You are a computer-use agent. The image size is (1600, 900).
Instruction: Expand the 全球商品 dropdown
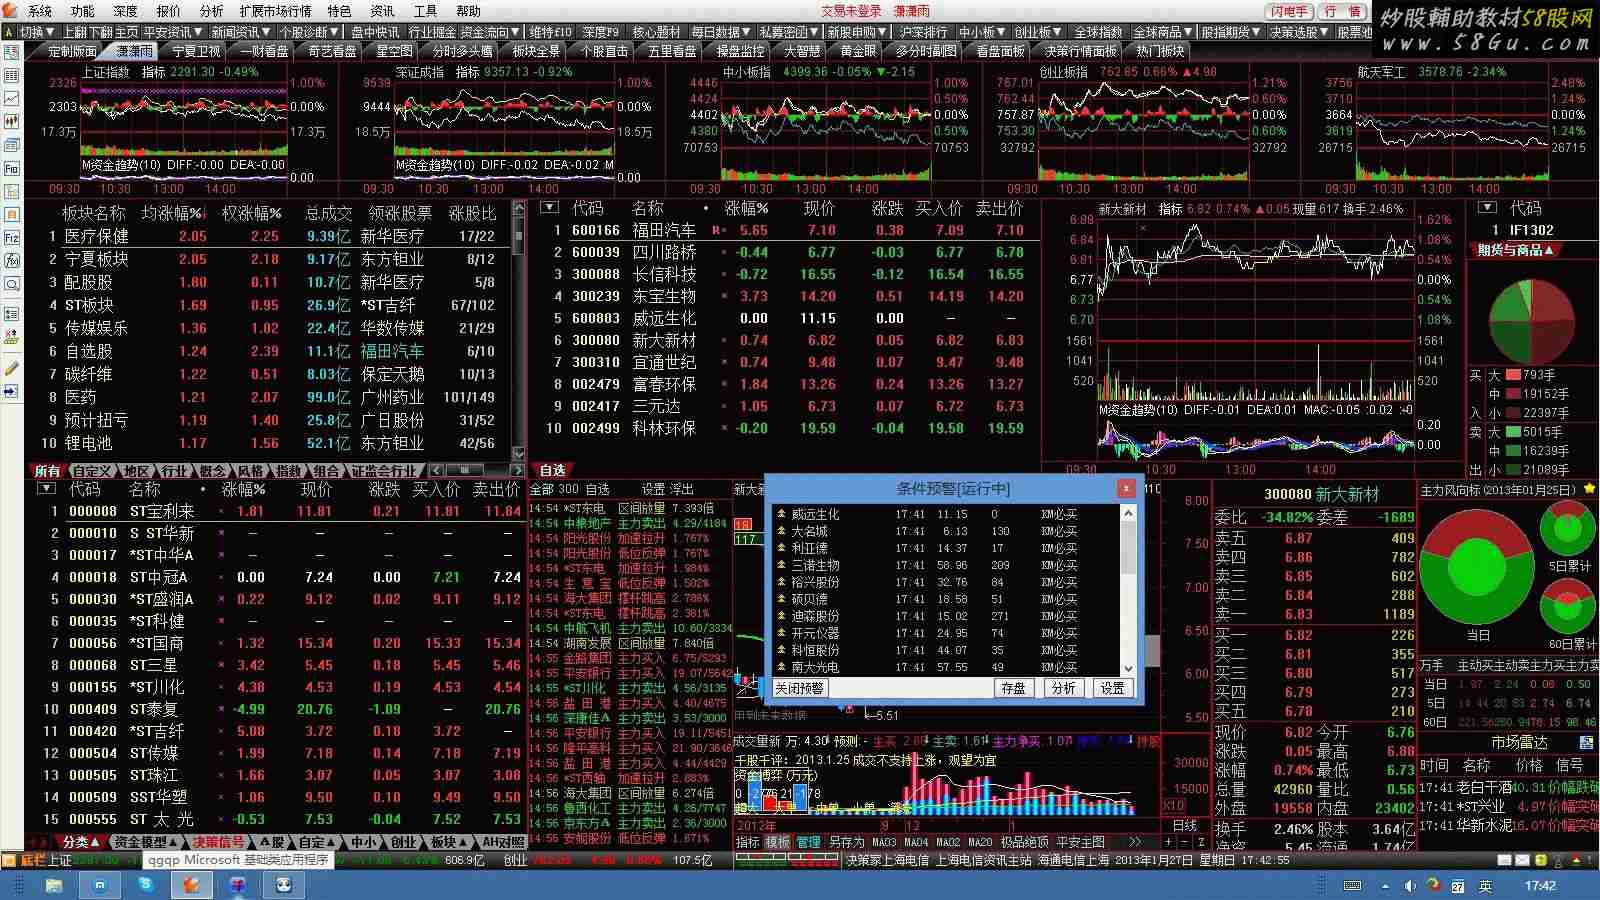1163,32
